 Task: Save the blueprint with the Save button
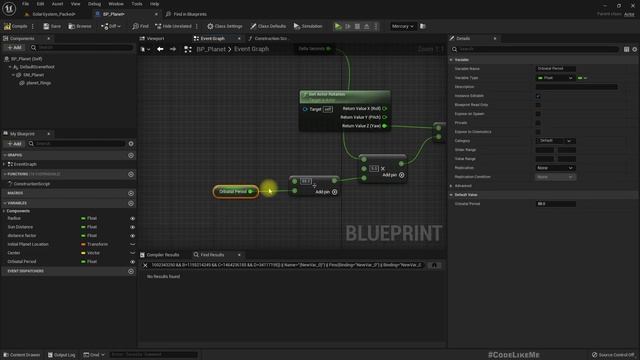pyautogui.click(x=52, y=26)
